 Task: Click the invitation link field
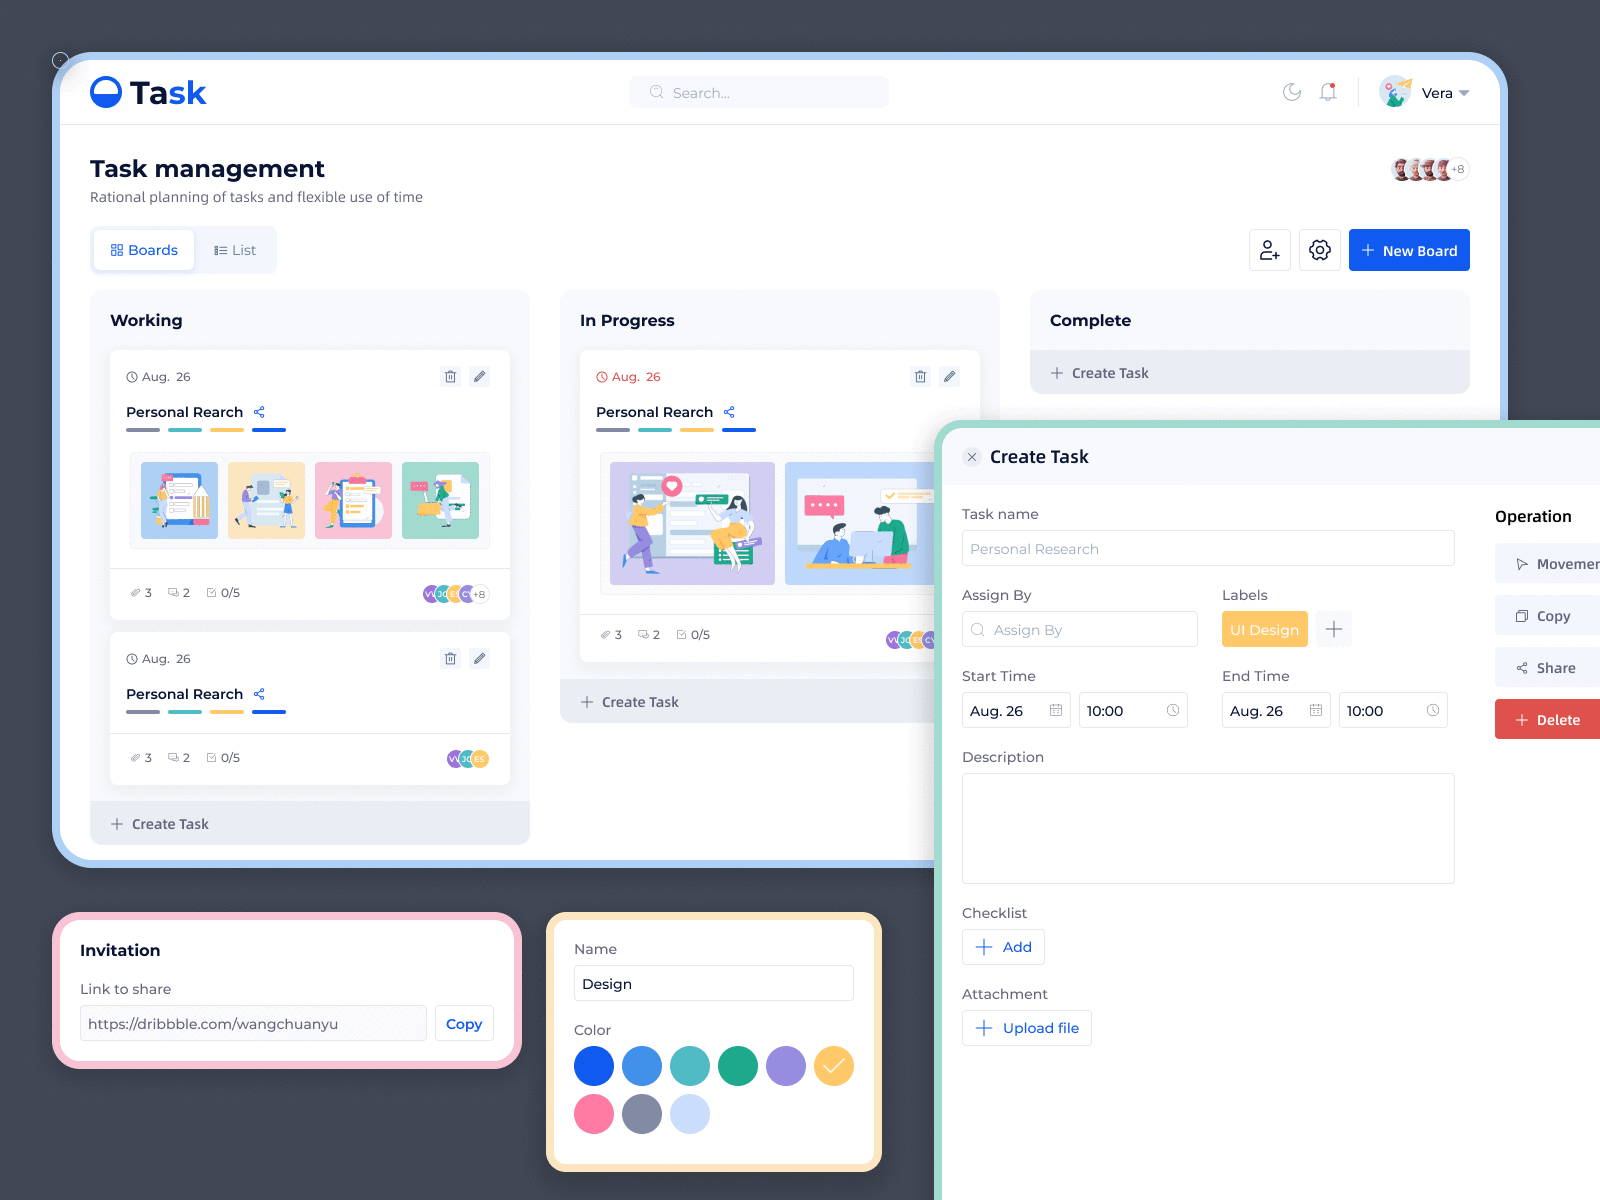253,1023
